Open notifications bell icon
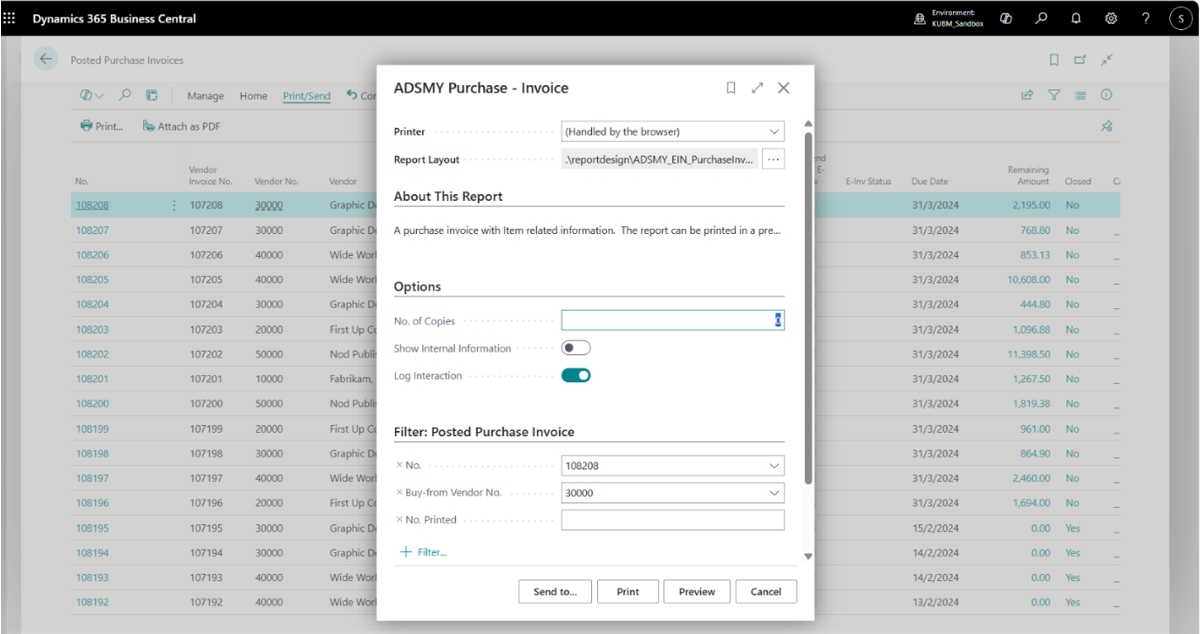Screen dimensions: 1200x634 (x=1076, y=18)
